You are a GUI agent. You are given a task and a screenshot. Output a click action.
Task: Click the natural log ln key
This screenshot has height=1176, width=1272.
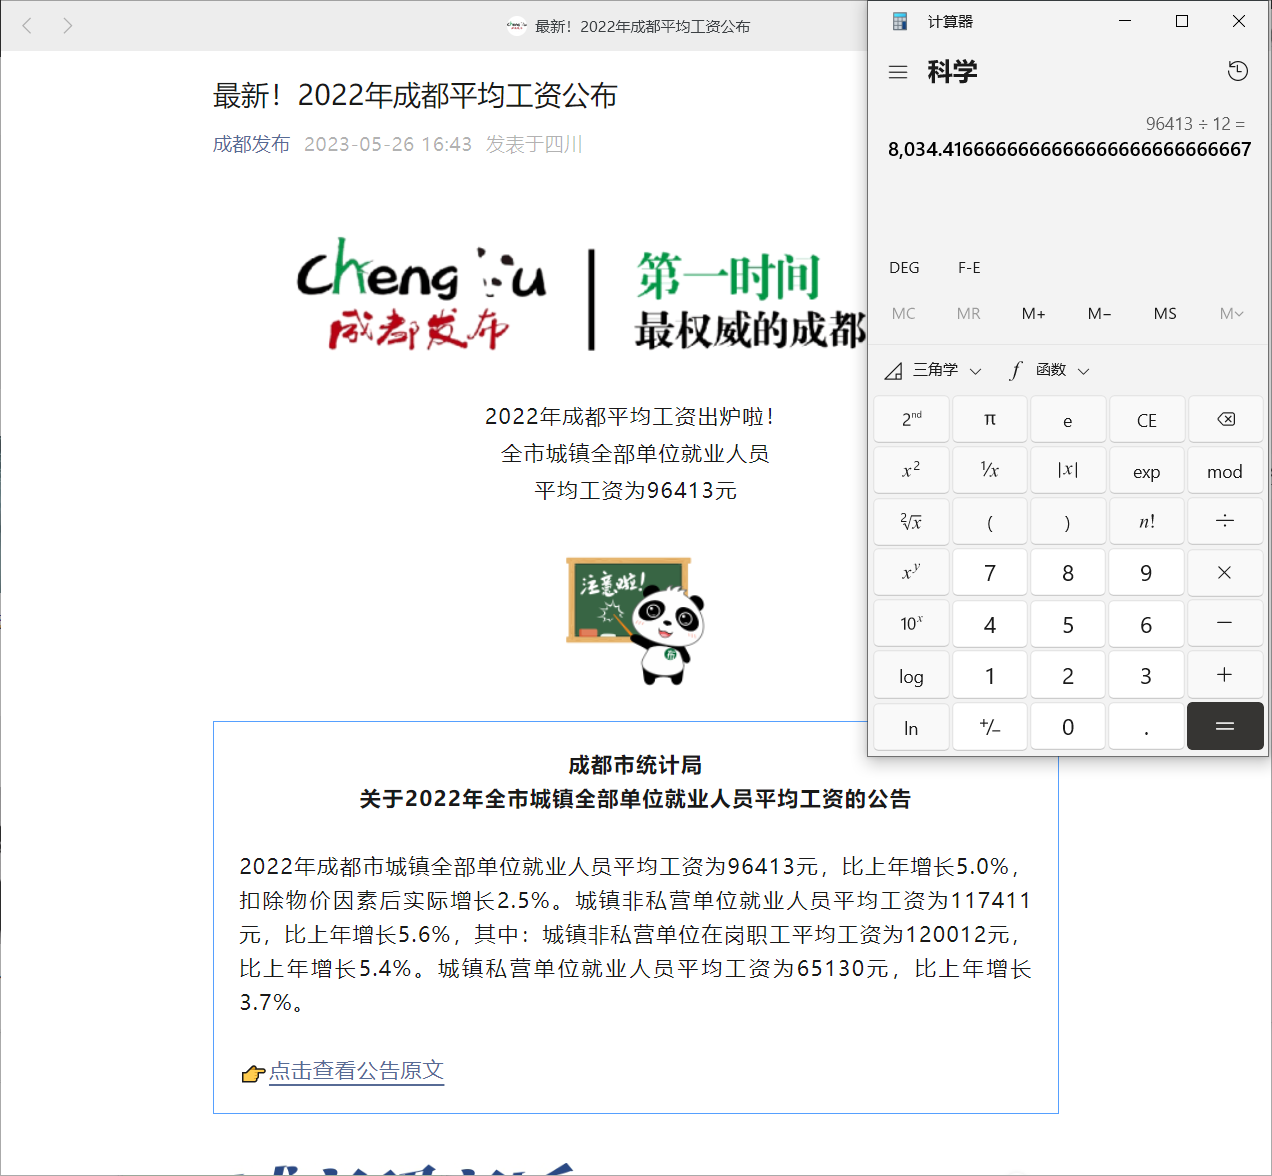coord(911,727)
